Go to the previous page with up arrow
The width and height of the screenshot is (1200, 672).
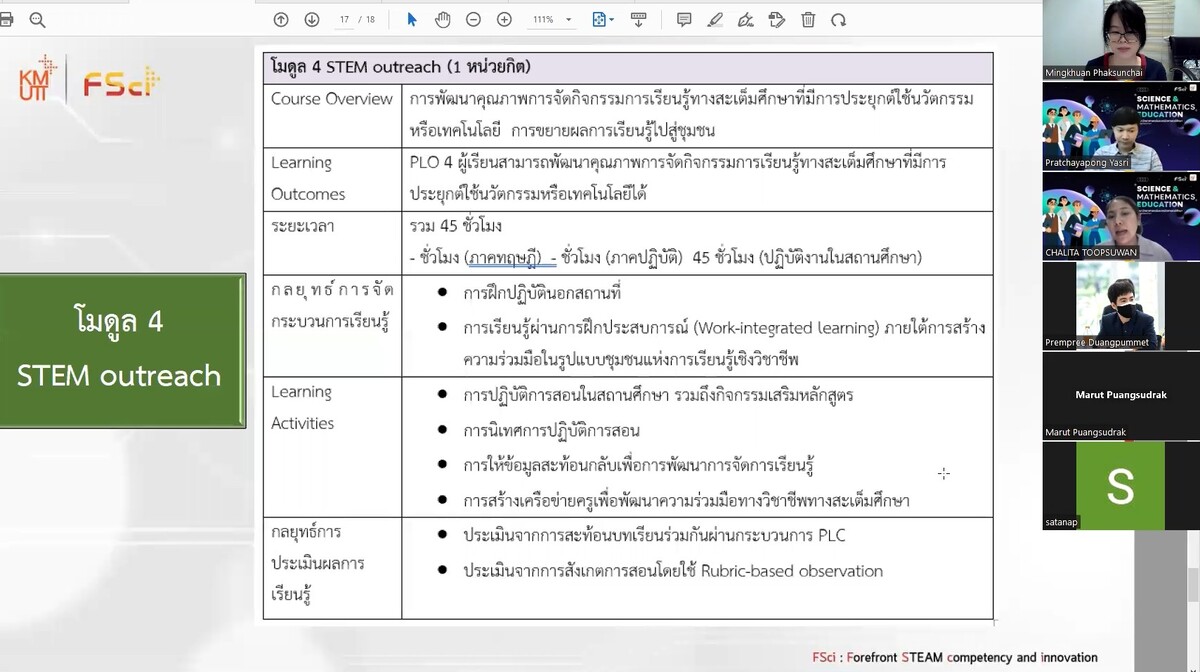(x=281, y=19)
